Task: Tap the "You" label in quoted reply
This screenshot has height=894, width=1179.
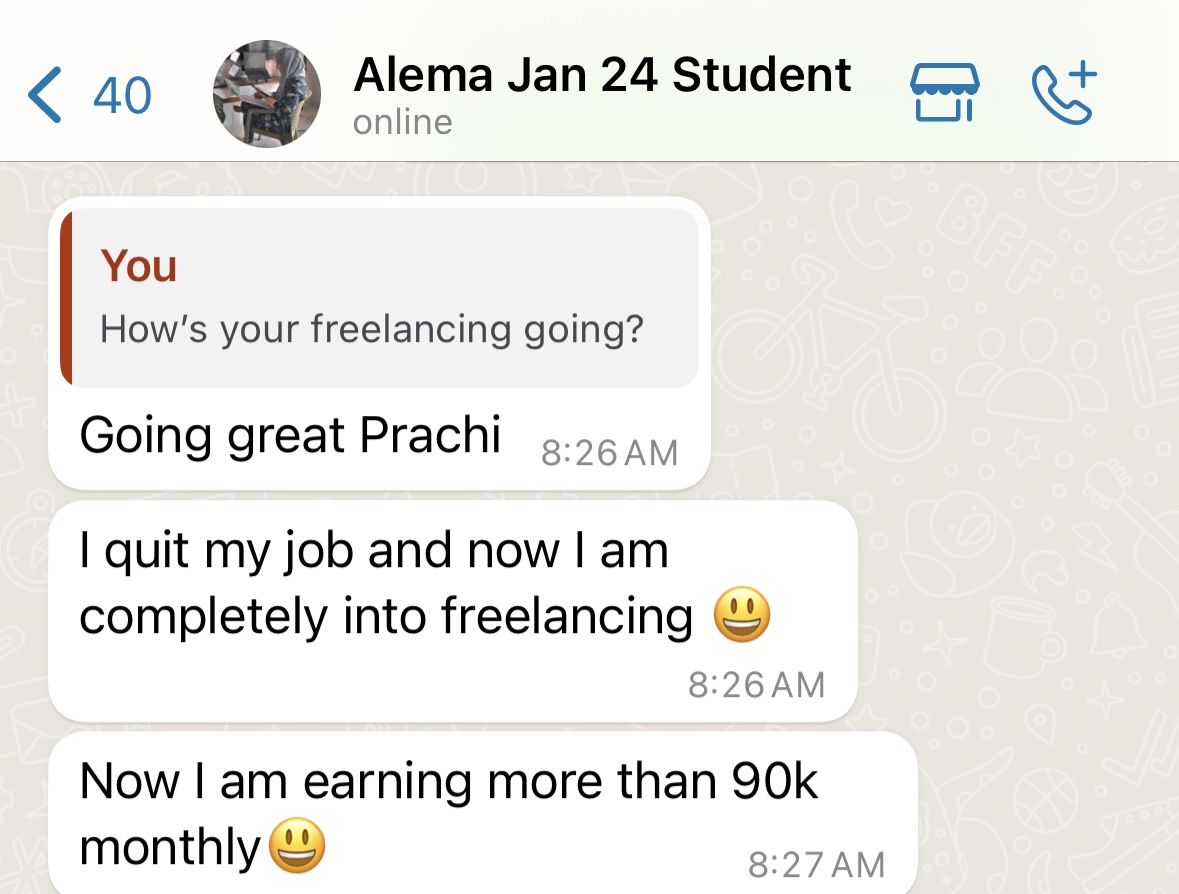Action: (x=139, y=266)
